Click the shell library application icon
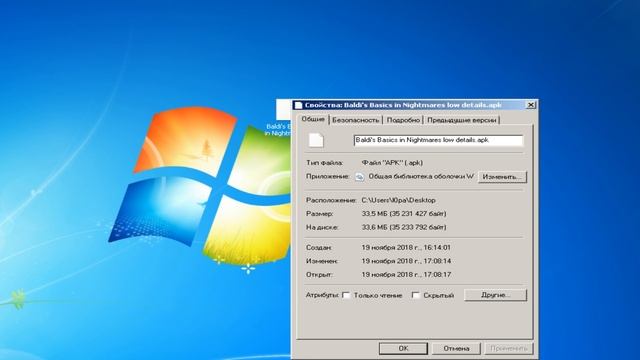Image resolution: width=640 pixels, height=360 pixels. (360, 177)
